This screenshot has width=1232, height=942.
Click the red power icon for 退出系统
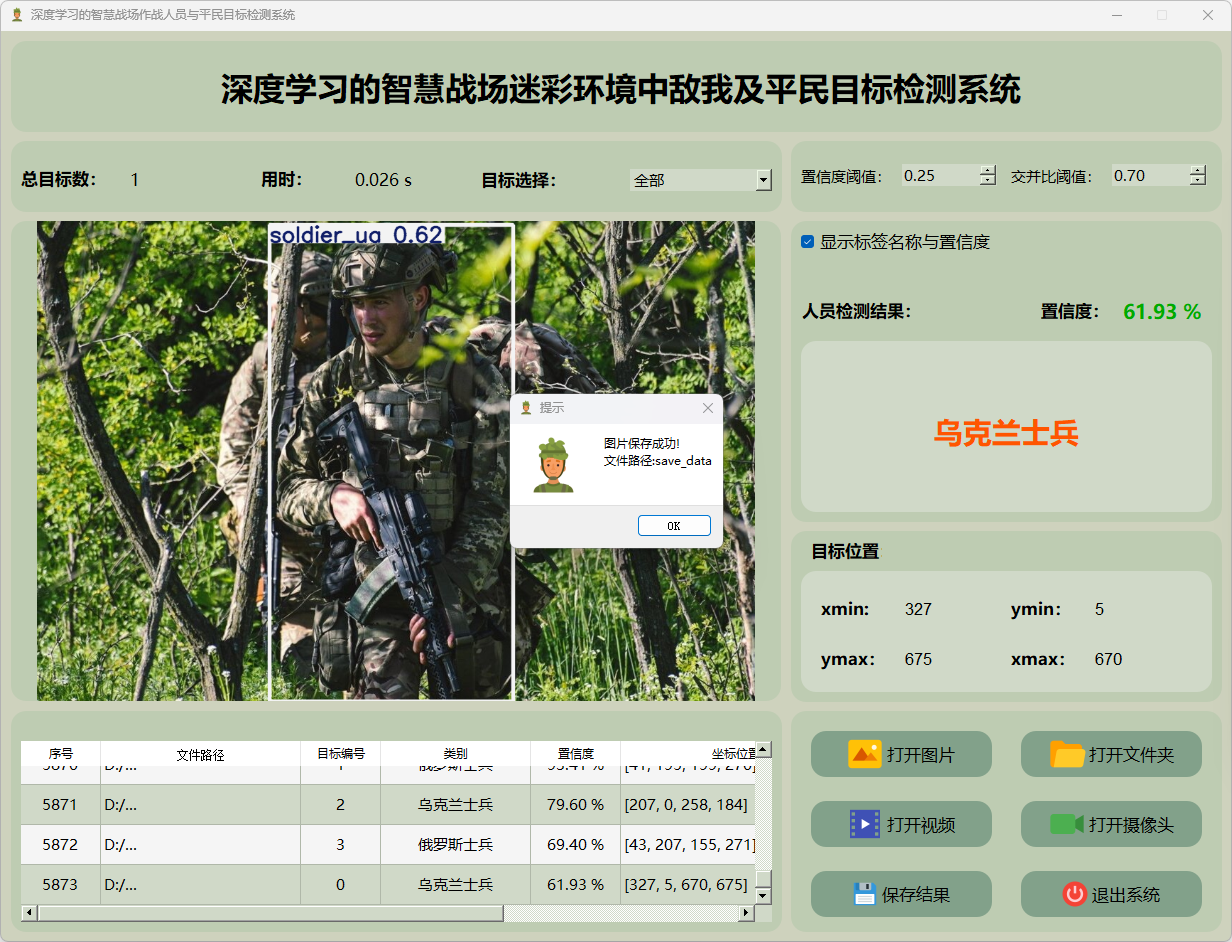pyautogui.click(x=1074, y=894)
